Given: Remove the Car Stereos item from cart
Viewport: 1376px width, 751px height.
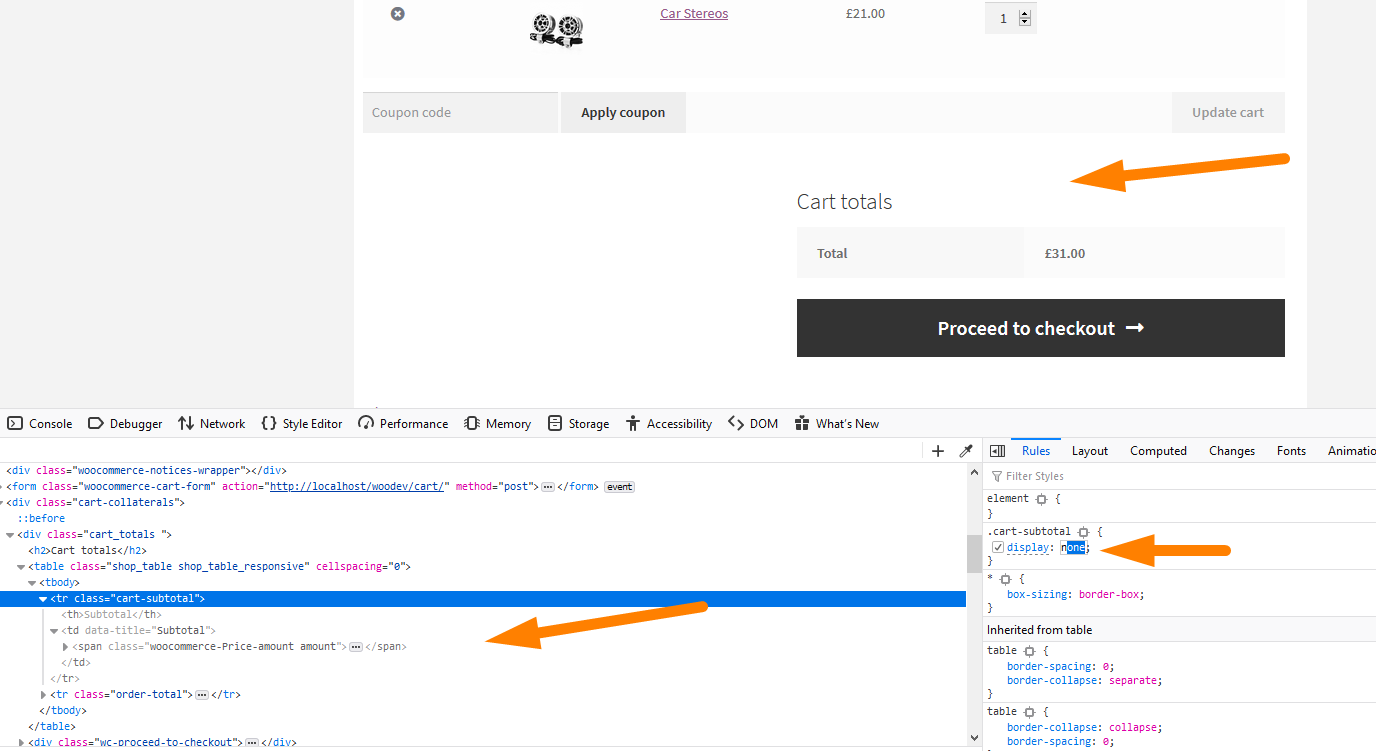Looking at the screenshot, I should pyautogui.click(x=398, y=14).
